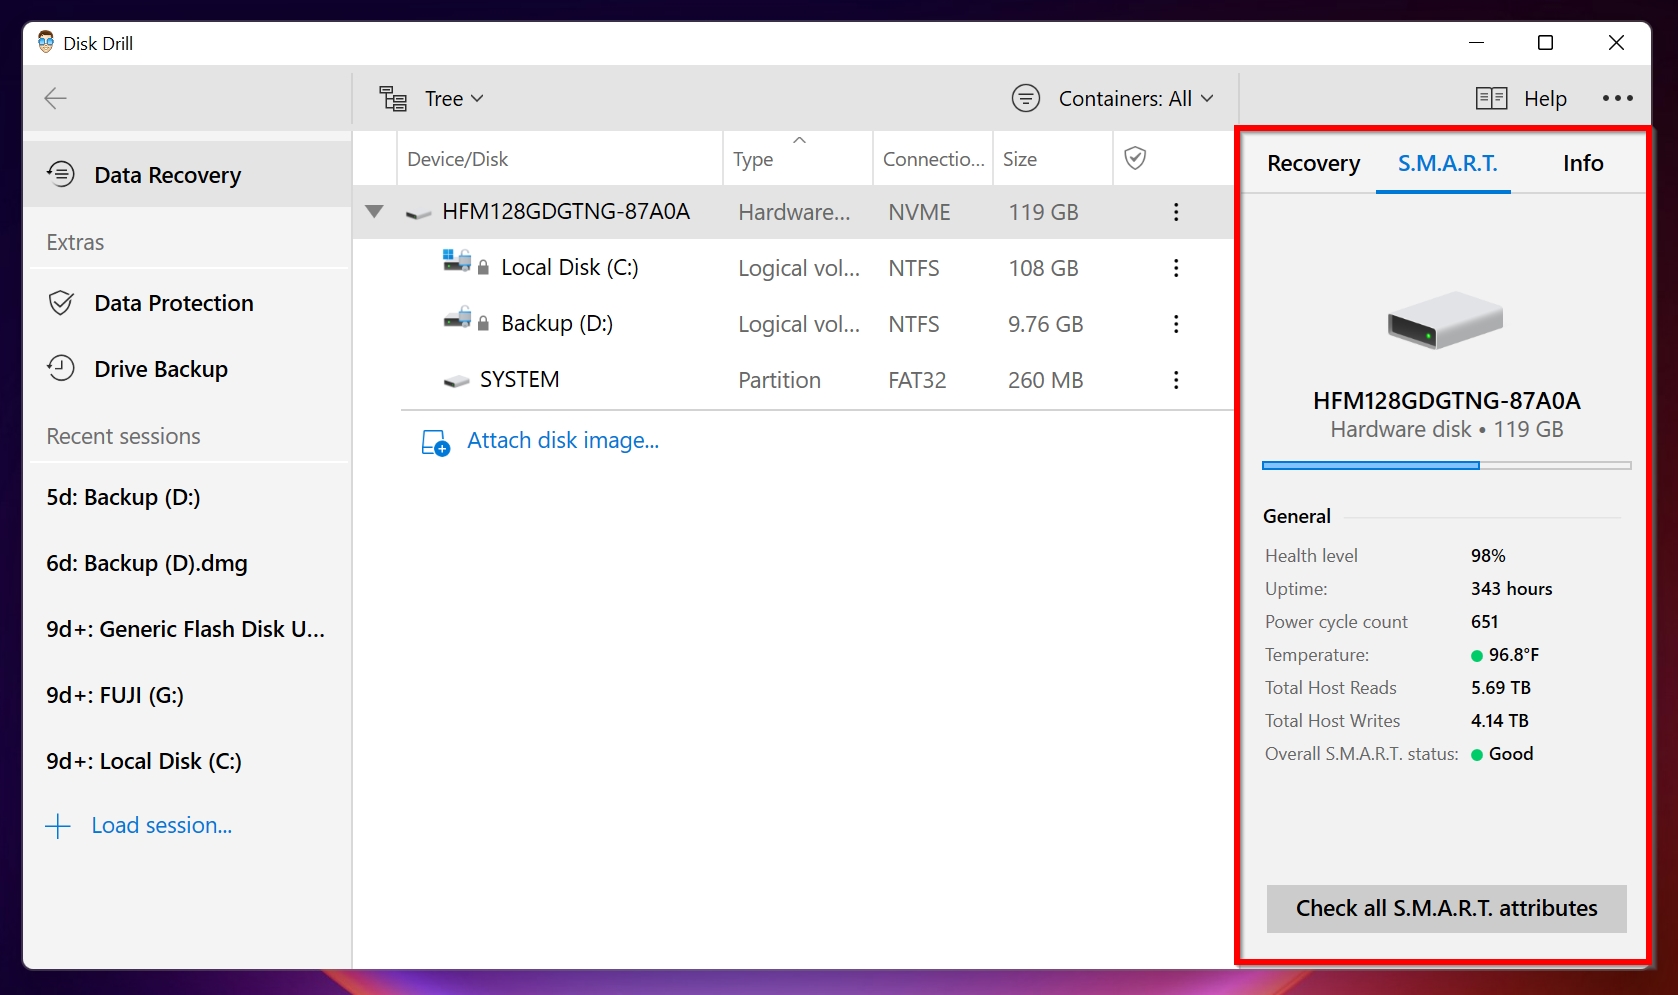
Task: Click the Load session link
Action: point(162,825)
